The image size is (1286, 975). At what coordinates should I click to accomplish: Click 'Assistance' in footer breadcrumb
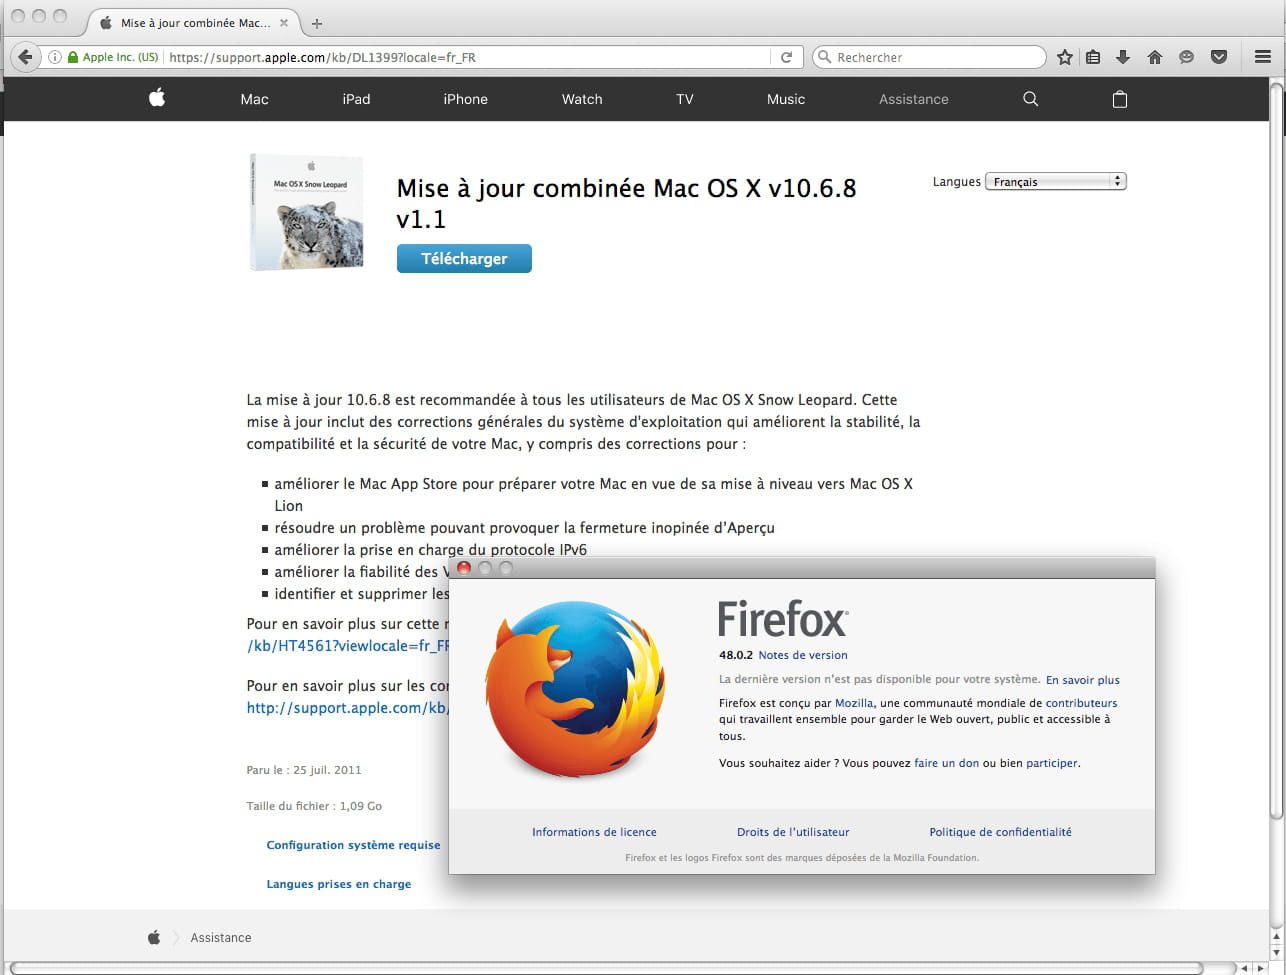221,938
